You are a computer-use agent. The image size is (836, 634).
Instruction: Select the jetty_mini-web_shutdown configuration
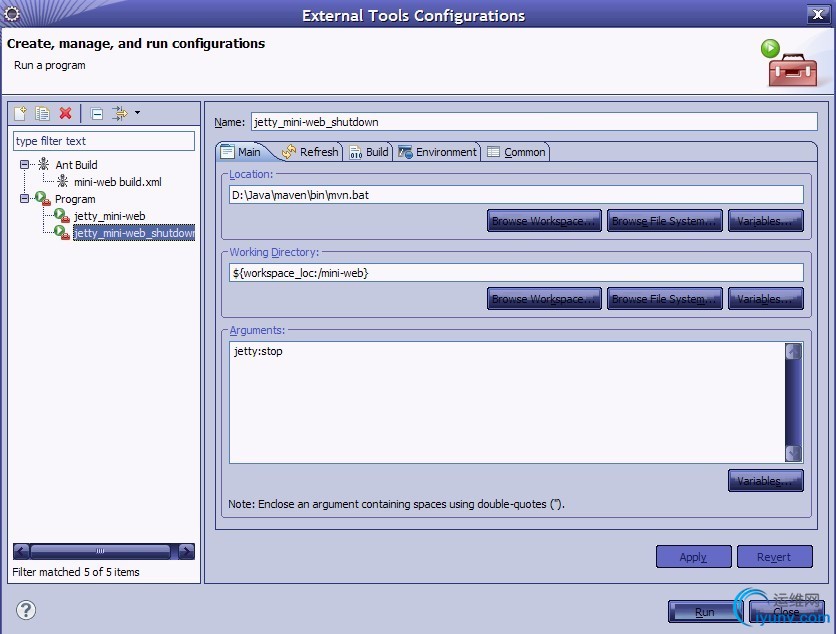(x=134, y=233)
